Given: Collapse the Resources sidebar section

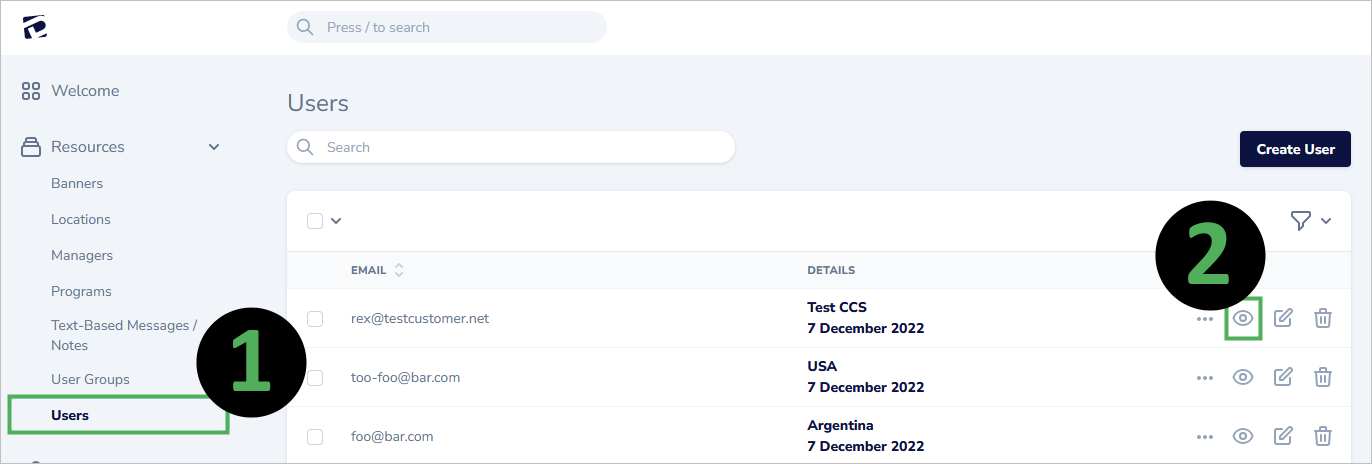Looking at the screenshot, I should point(213,147).
